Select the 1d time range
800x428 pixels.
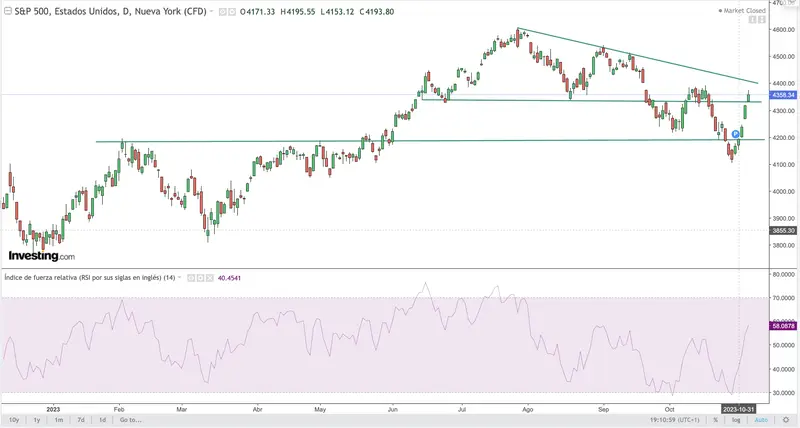[x=103, y=420]
